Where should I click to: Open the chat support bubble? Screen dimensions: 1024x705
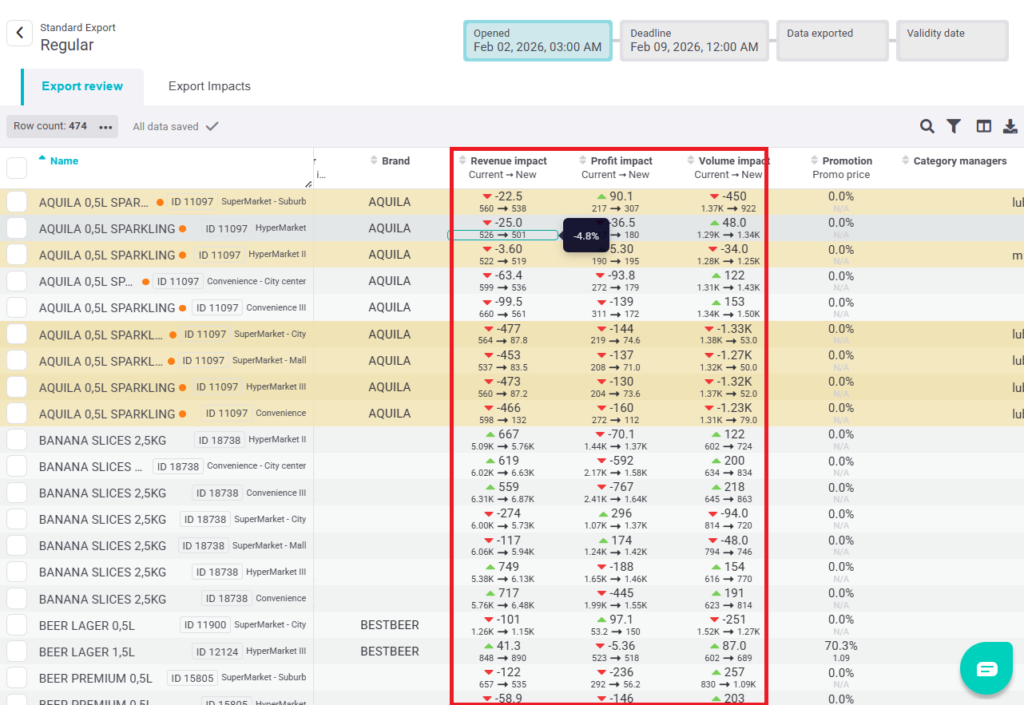[986, 668]
